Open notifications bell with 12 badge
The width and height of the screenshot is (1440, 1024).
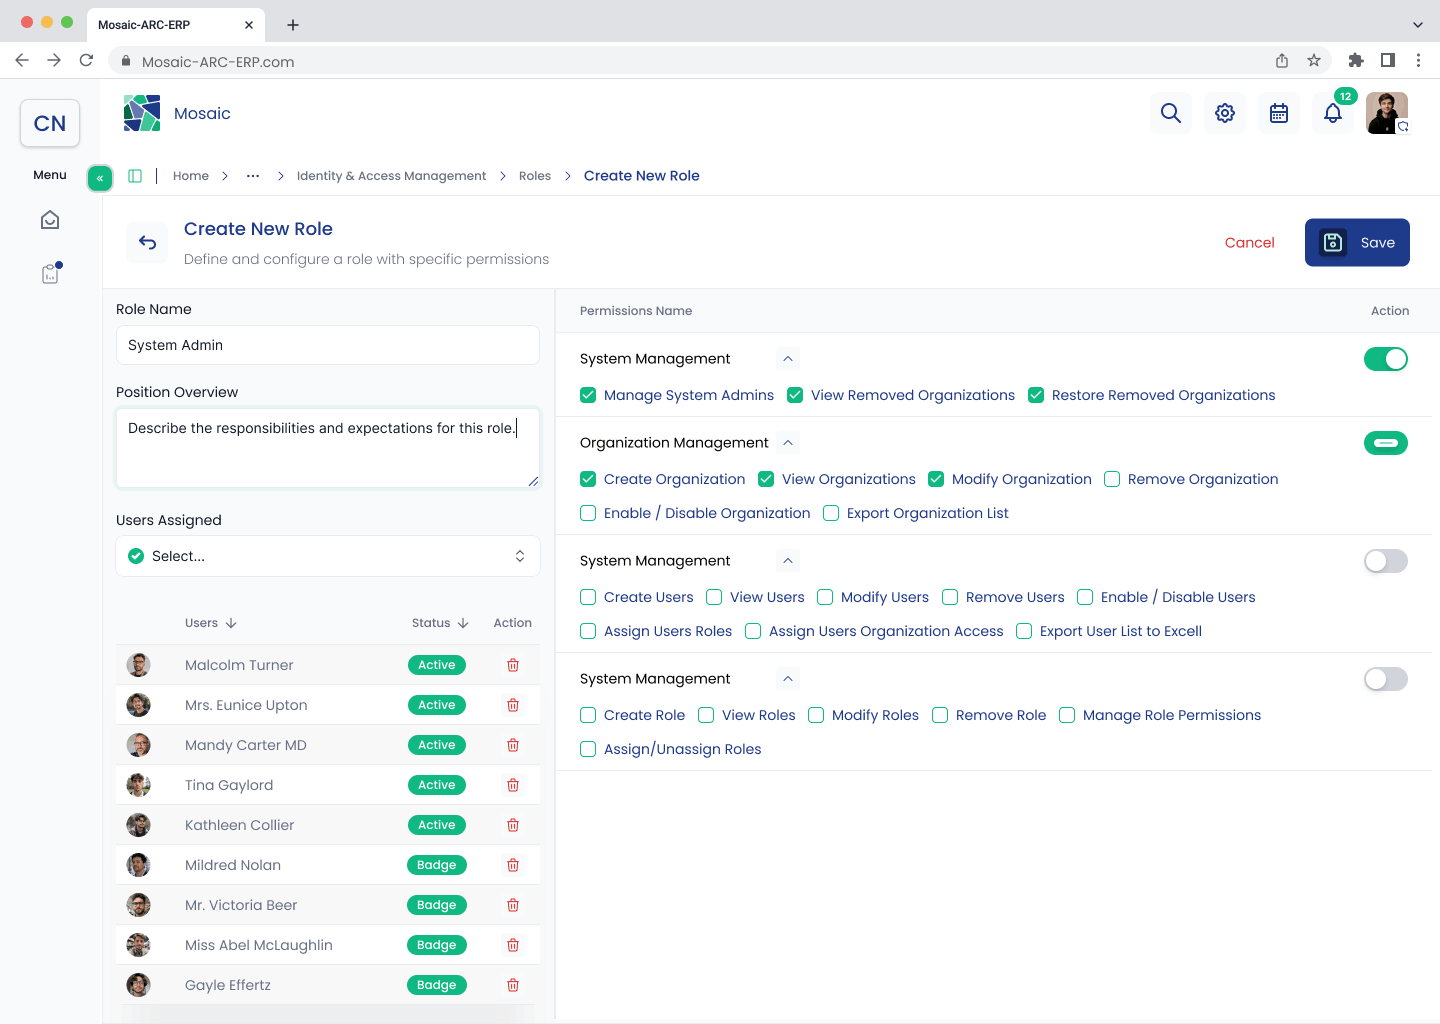click(x=1333, y=113)
